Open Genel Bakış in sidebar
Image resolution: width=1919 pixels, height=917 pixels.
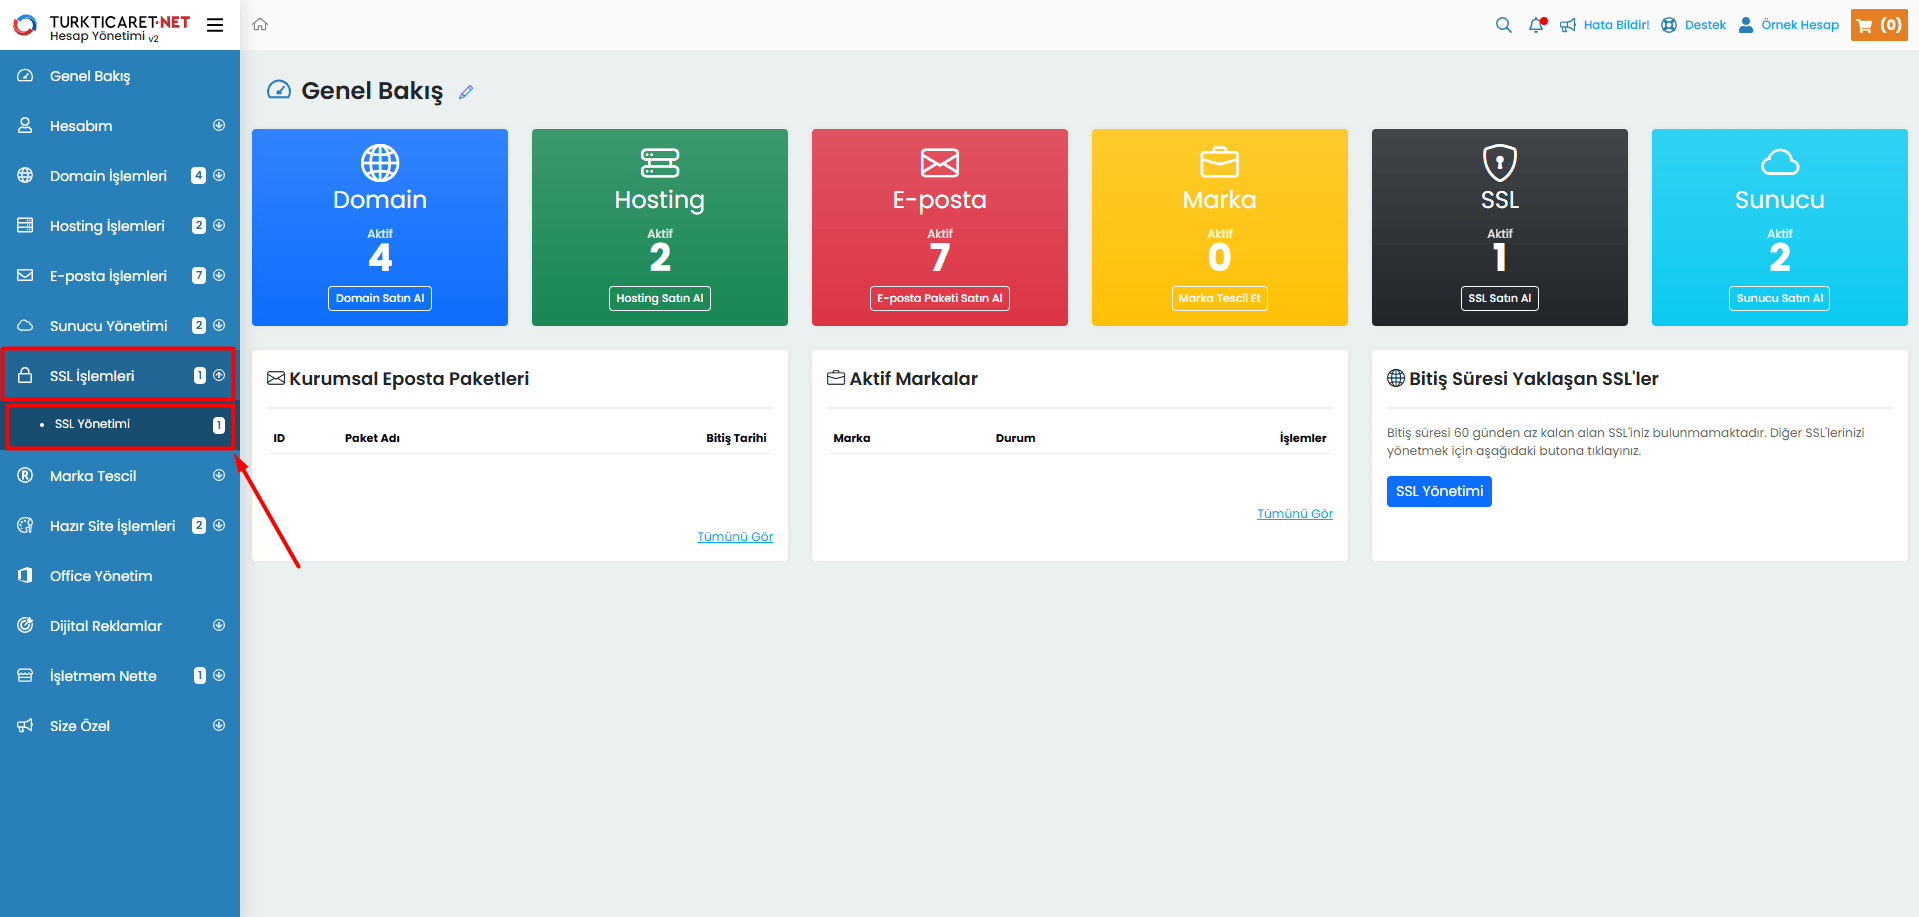pos(120,76)
